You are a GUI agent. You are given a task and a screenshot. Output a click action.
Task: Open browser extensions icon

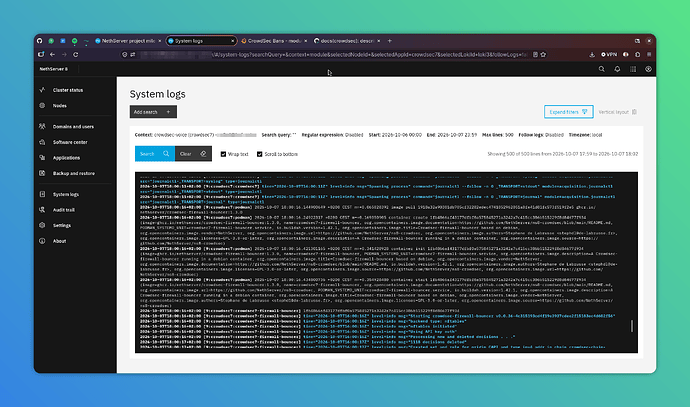pyautogui.click(x=638, y=55)
